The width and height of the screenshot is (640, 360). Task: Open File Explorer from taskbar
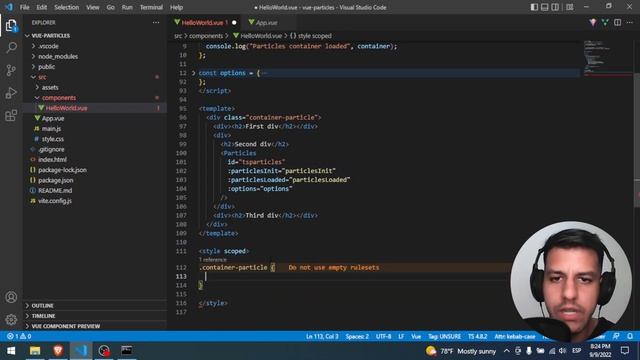35,351
